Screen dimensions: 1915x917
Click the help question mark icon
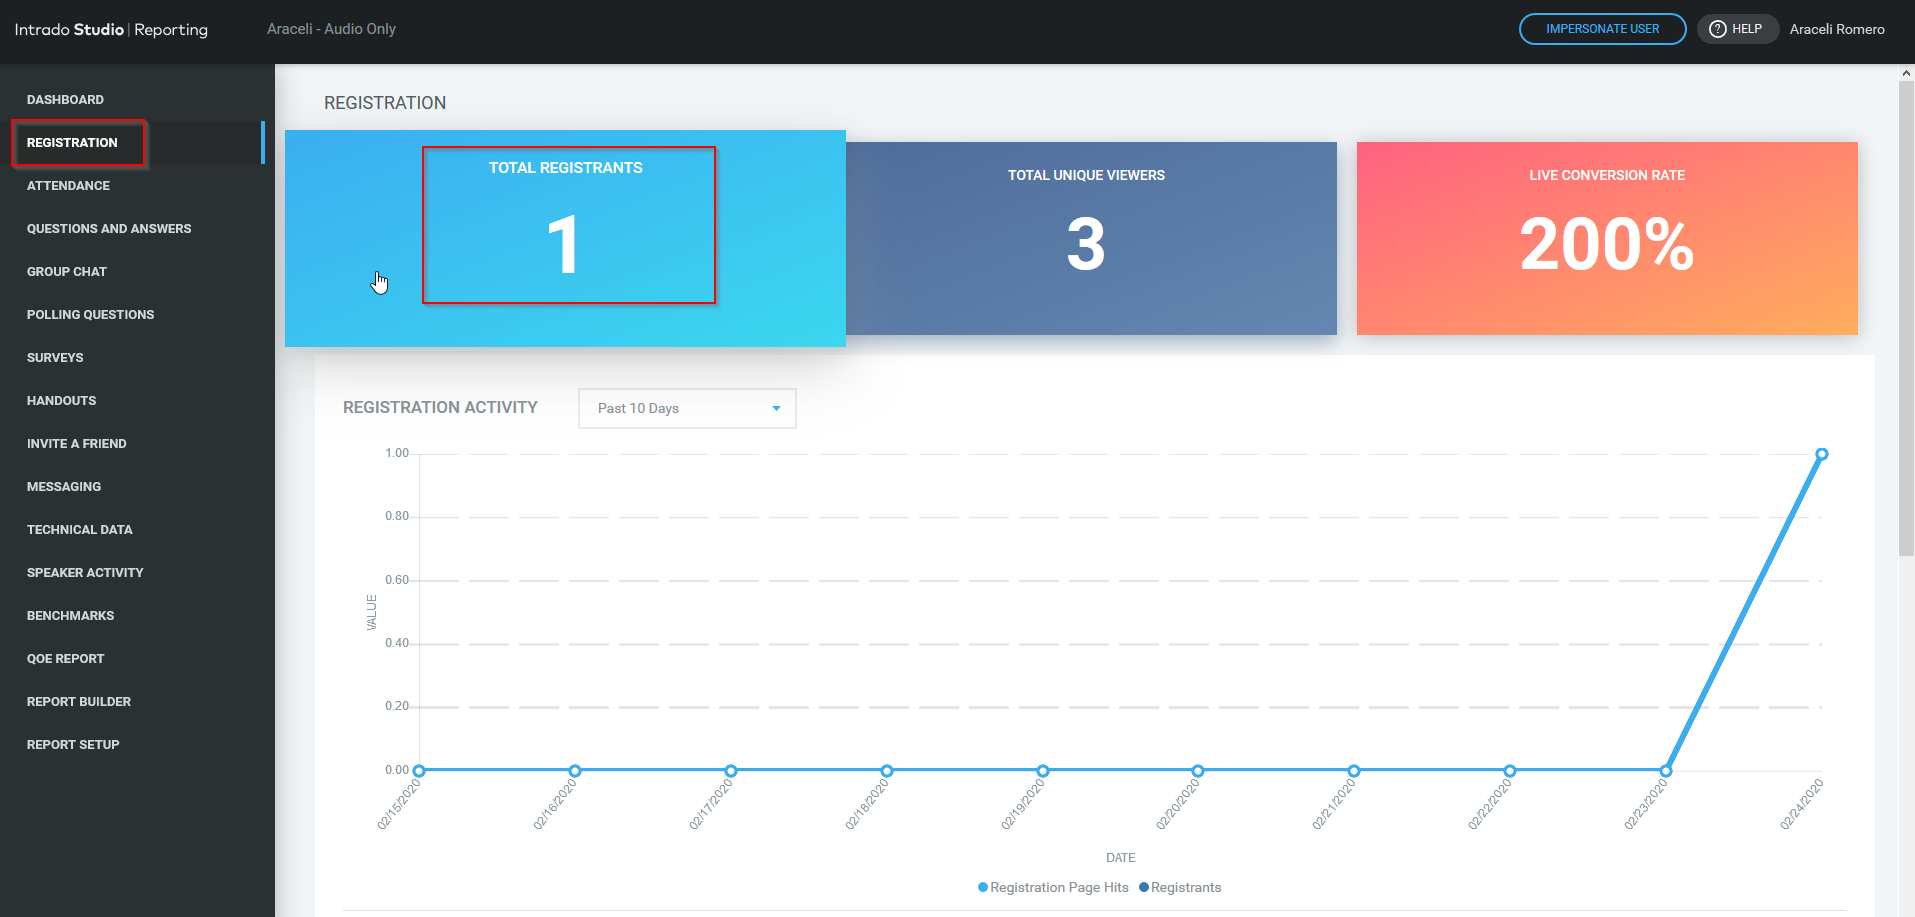tap(1718, 29)
